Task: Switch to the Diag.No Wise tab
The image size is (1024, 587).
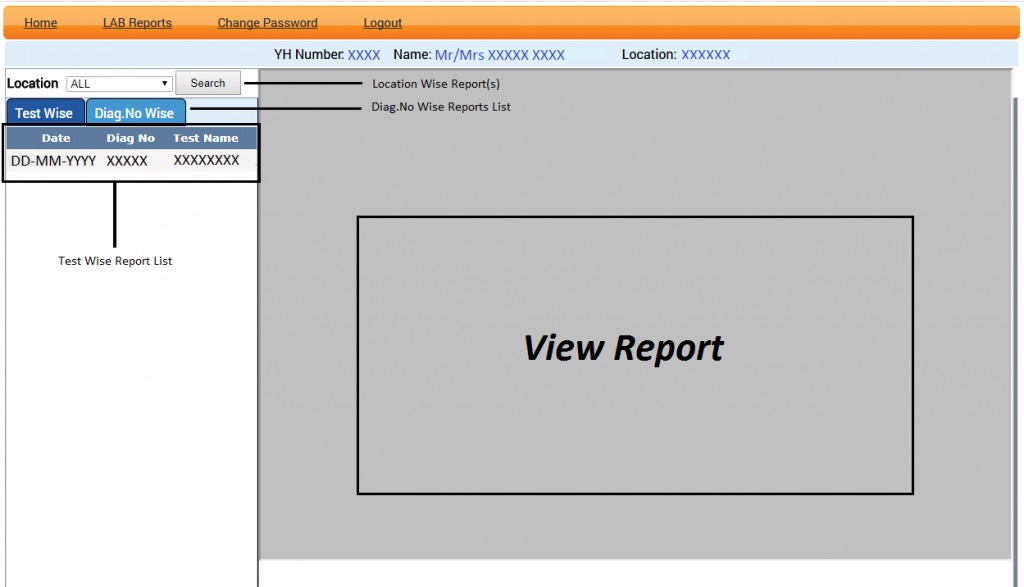Action: (x=134, y=113)
